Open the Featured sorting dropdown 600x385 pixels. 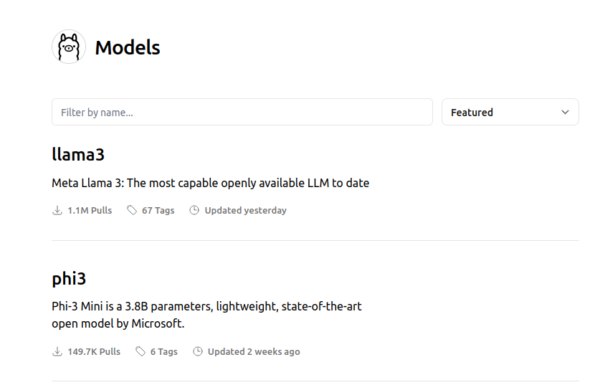[510, 112]
